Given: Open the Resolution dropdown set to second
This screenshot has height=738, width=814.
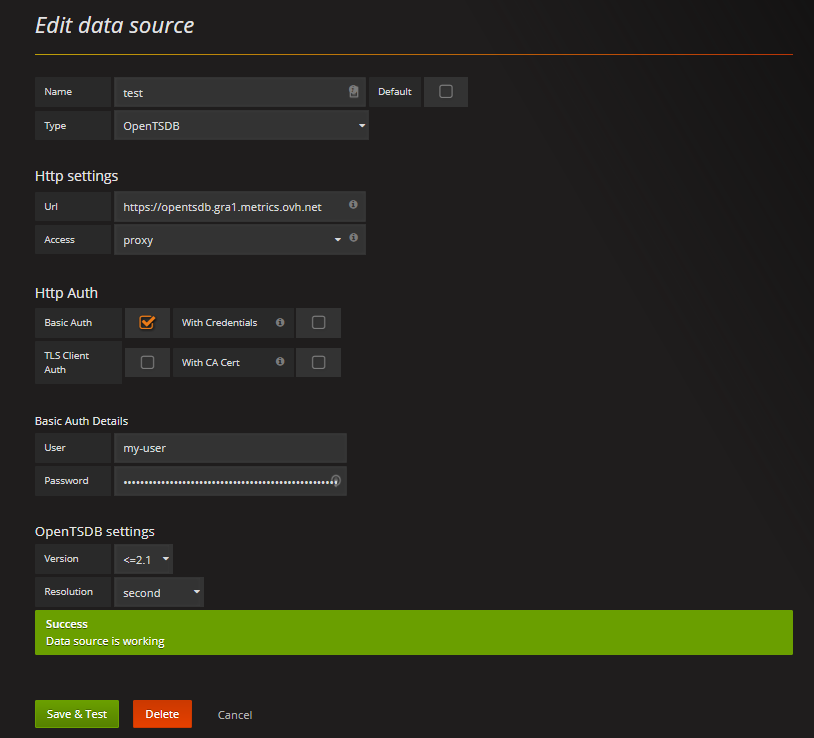Looking at the screenshot, I should click(160, 593).
